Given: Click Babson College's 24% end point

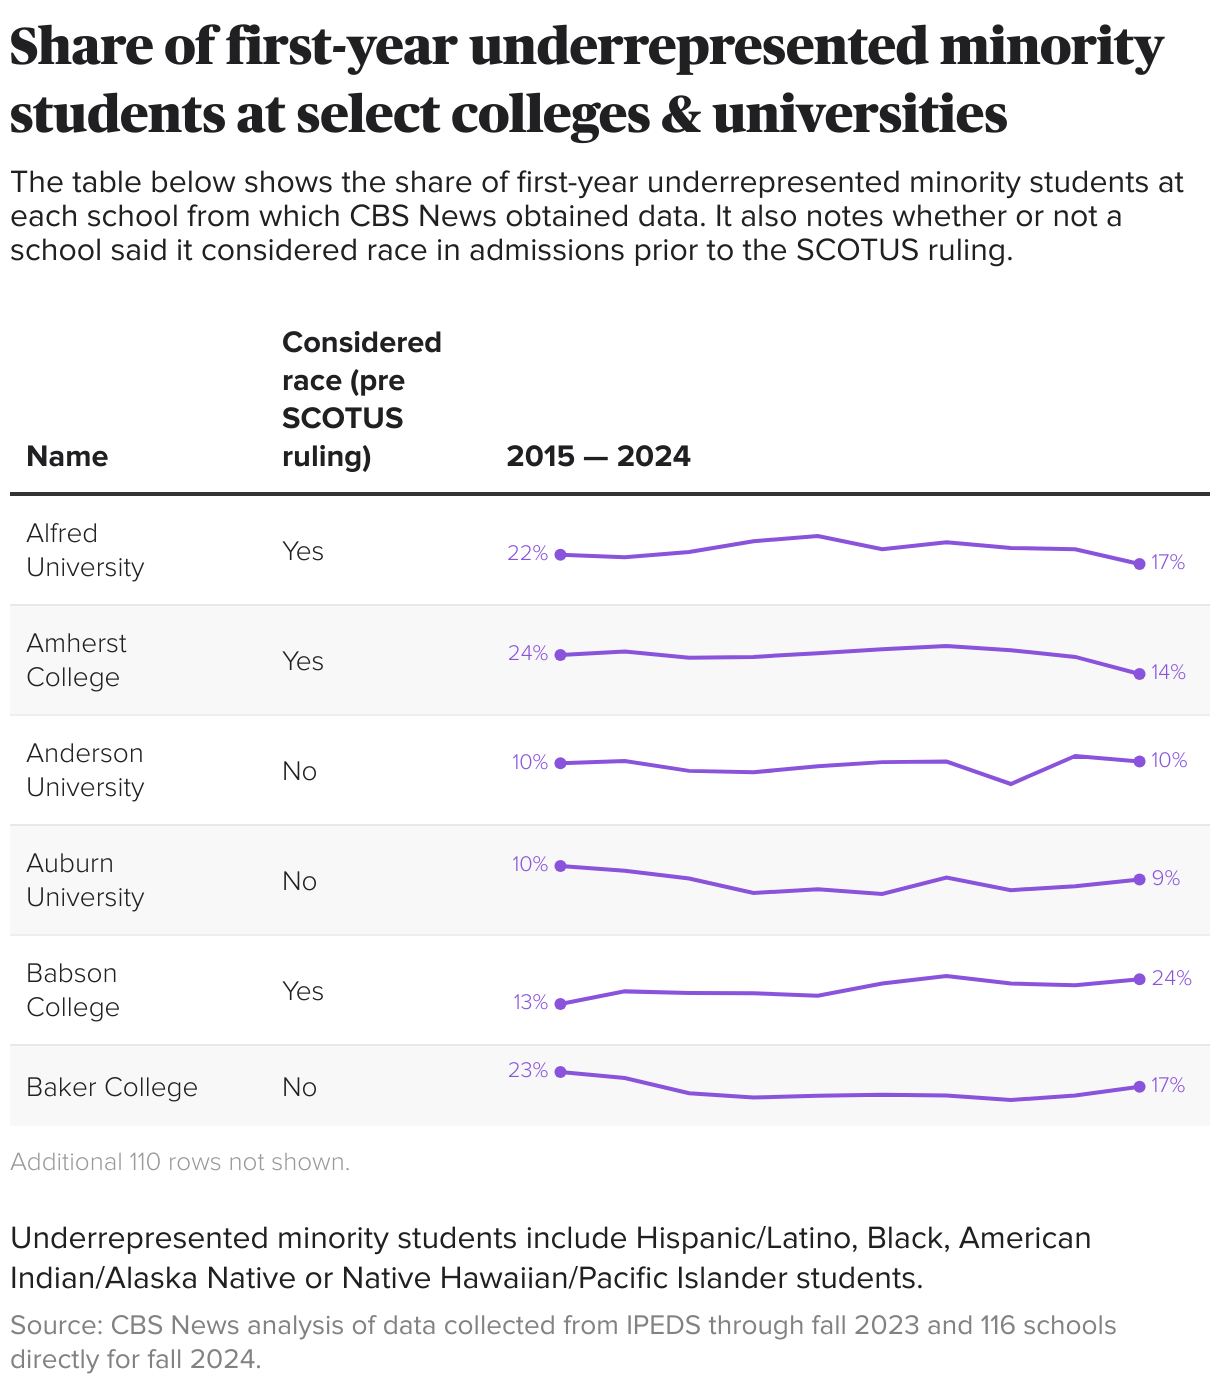Looking at the screenshot, I should coord(1139,979).
